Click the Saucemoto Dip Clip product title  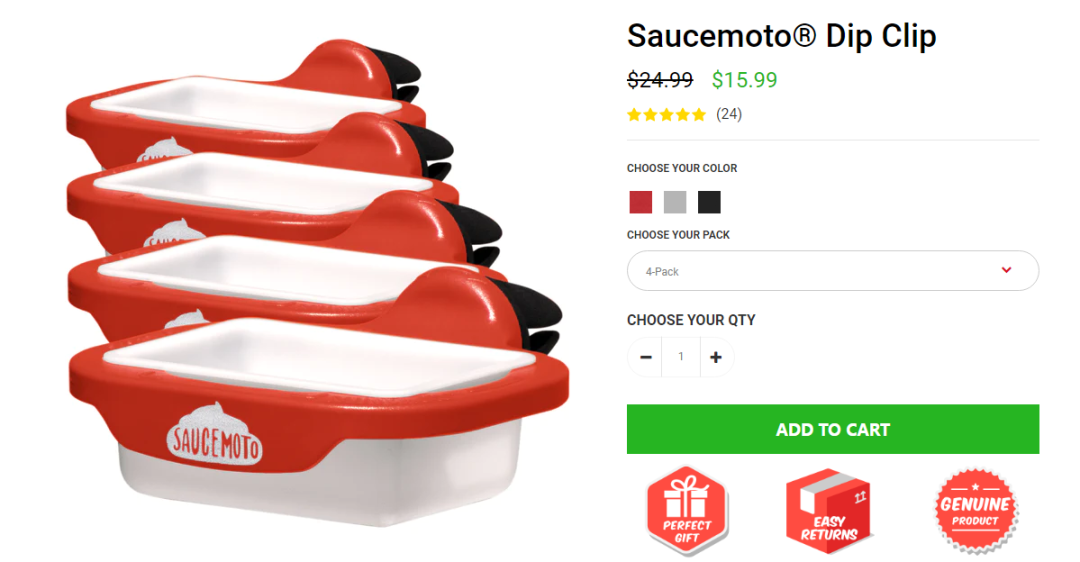click(x=782, y=36)
